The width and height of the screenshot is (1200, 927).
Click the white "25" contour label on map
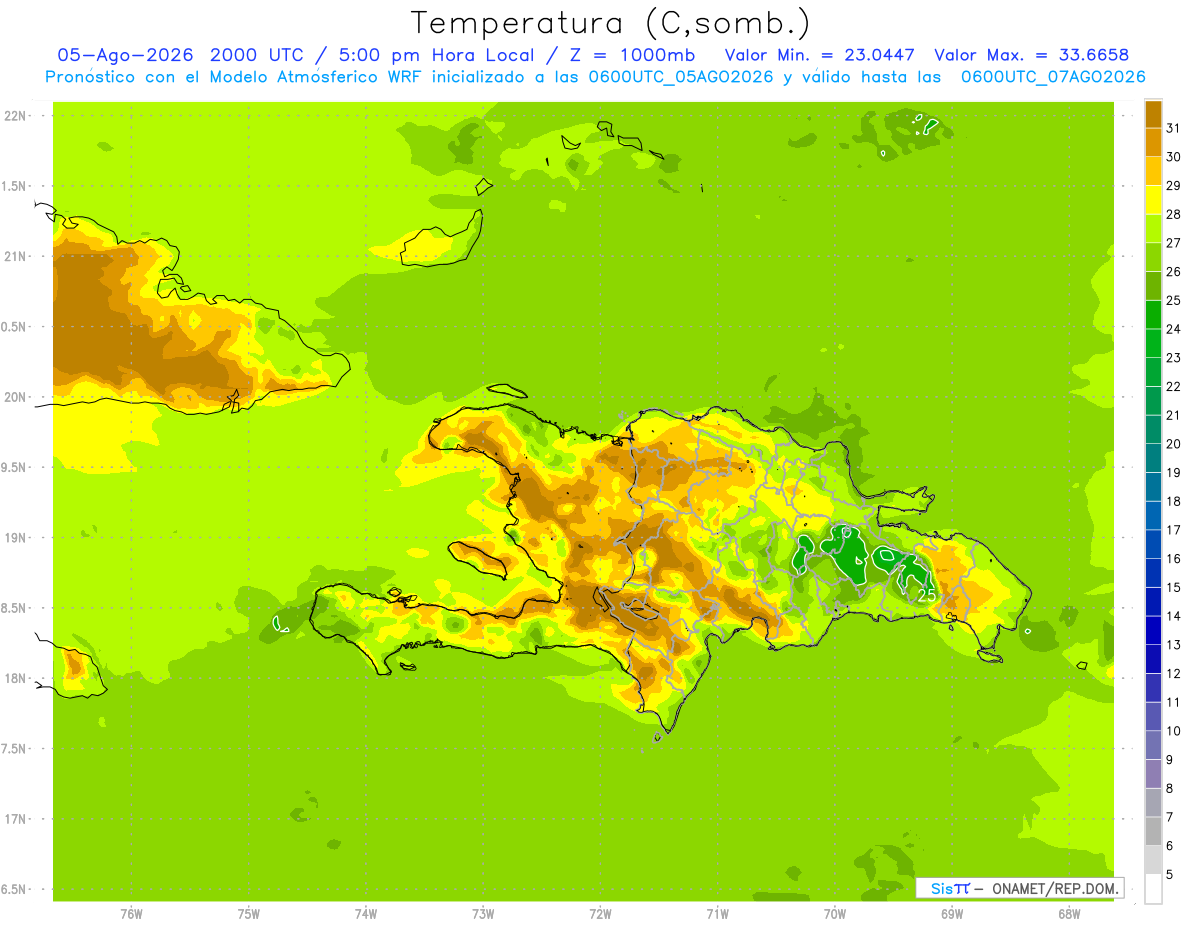pyautogui.click(x=926, y=595)
